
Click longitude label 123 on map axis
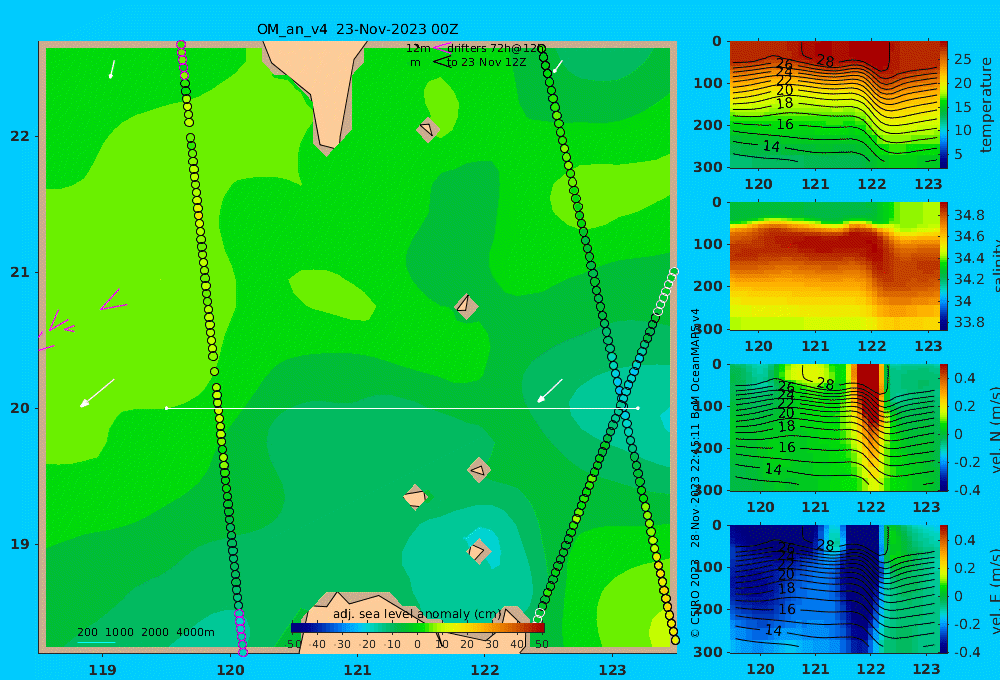coord(613,670)
